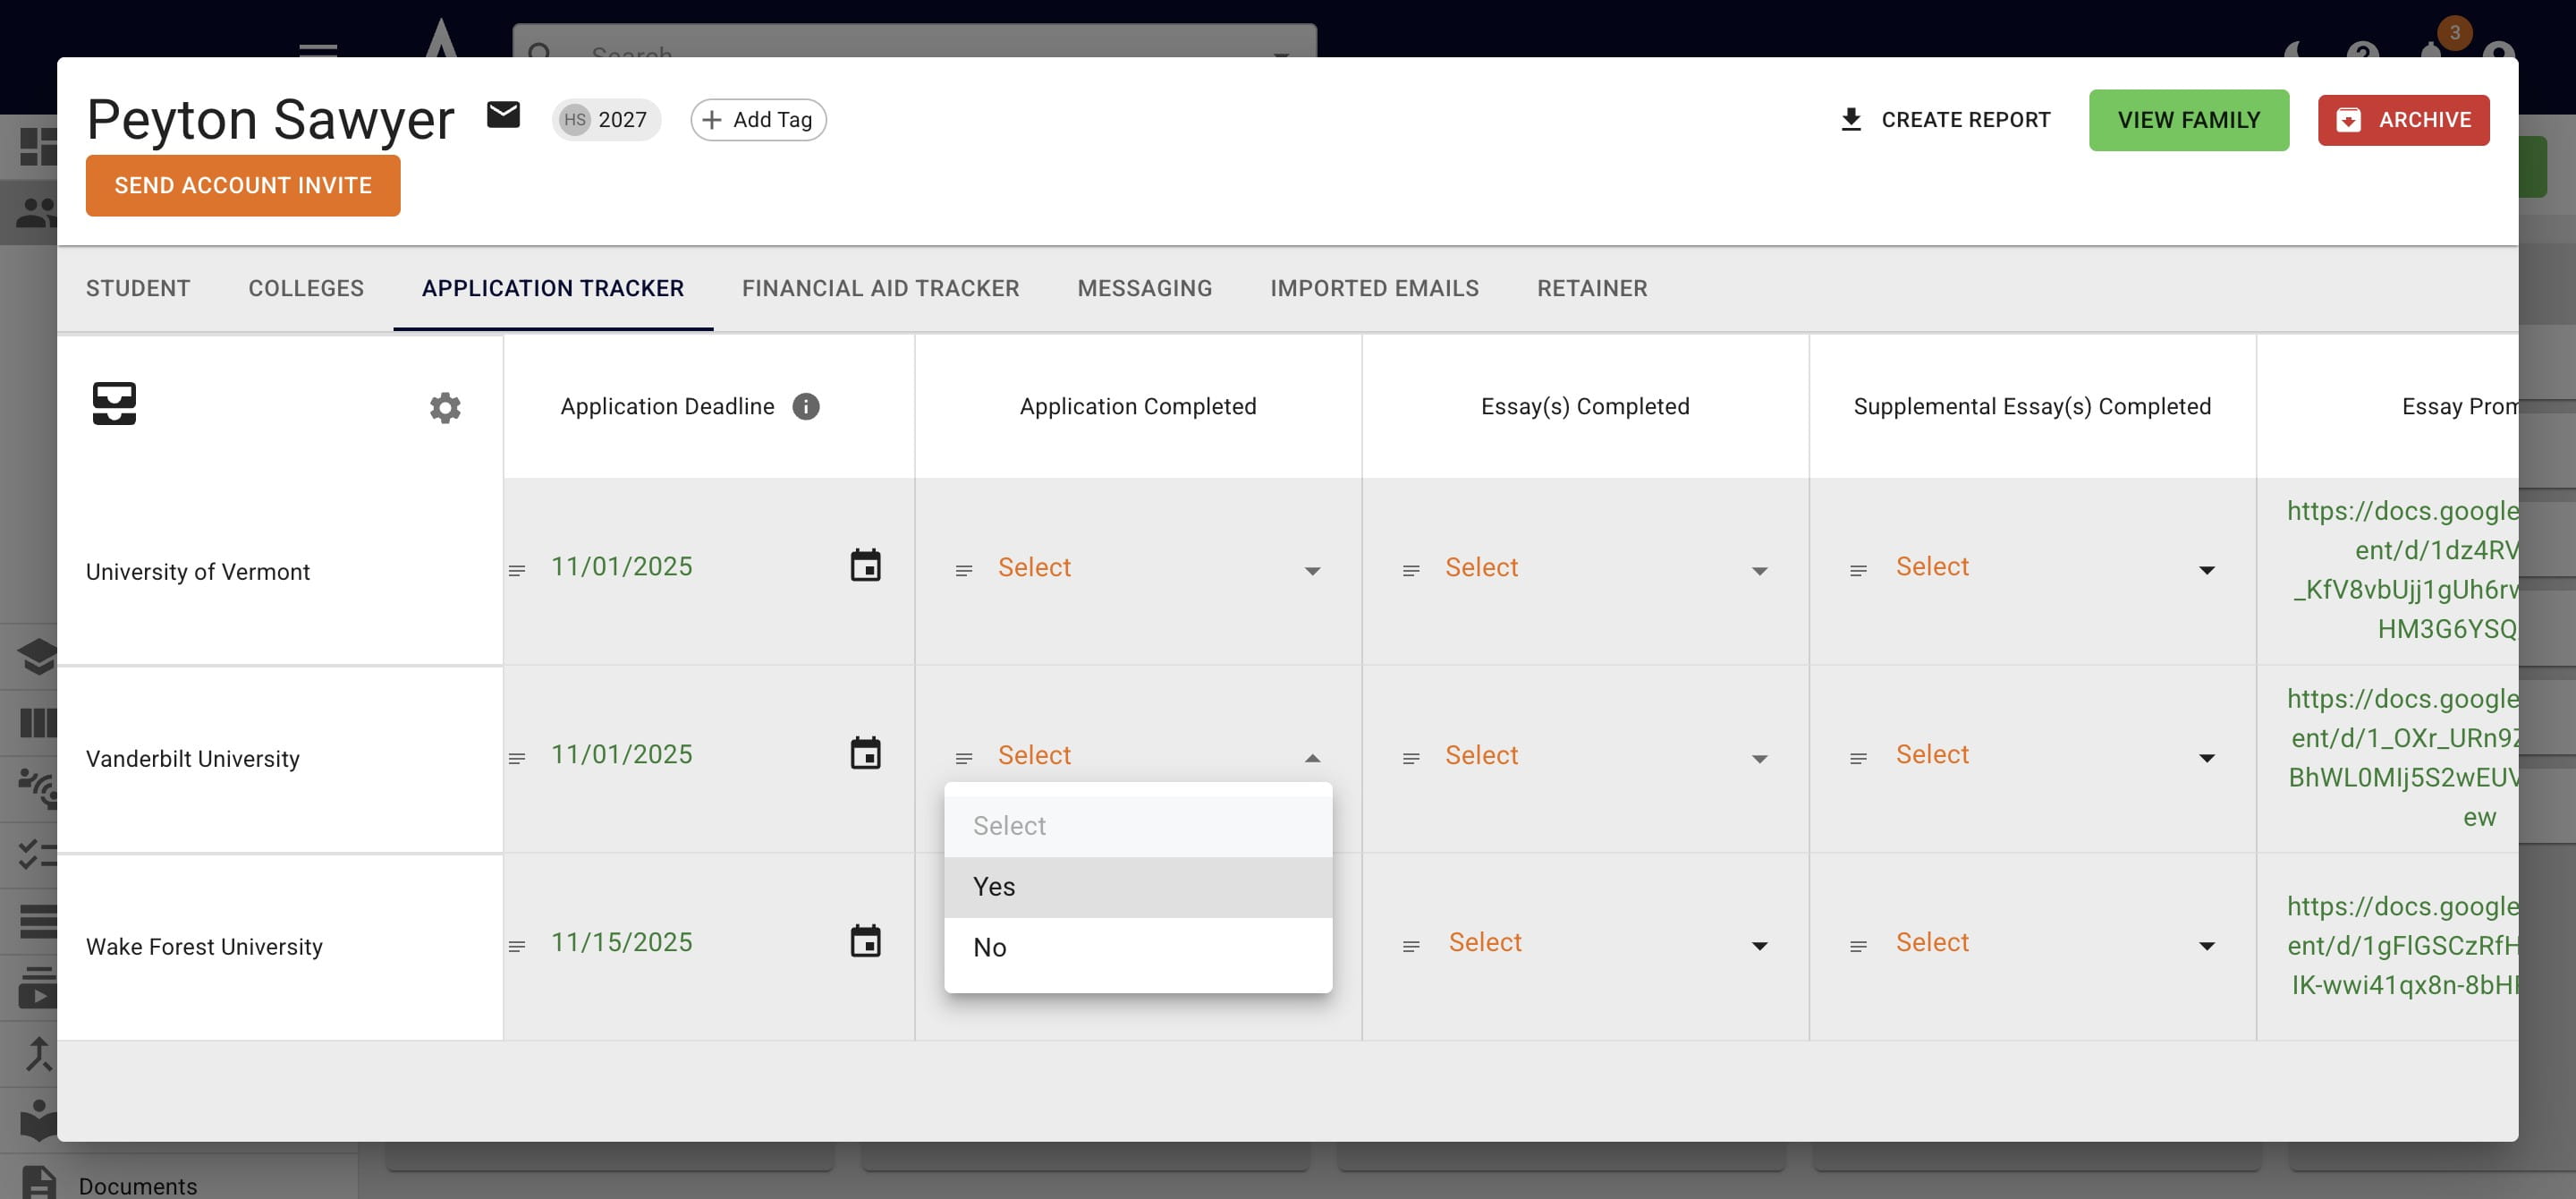Click the email envelope icon beside Peyton Sawyer
Screen dimensions: 2576x1199
(x=503, y=116)
